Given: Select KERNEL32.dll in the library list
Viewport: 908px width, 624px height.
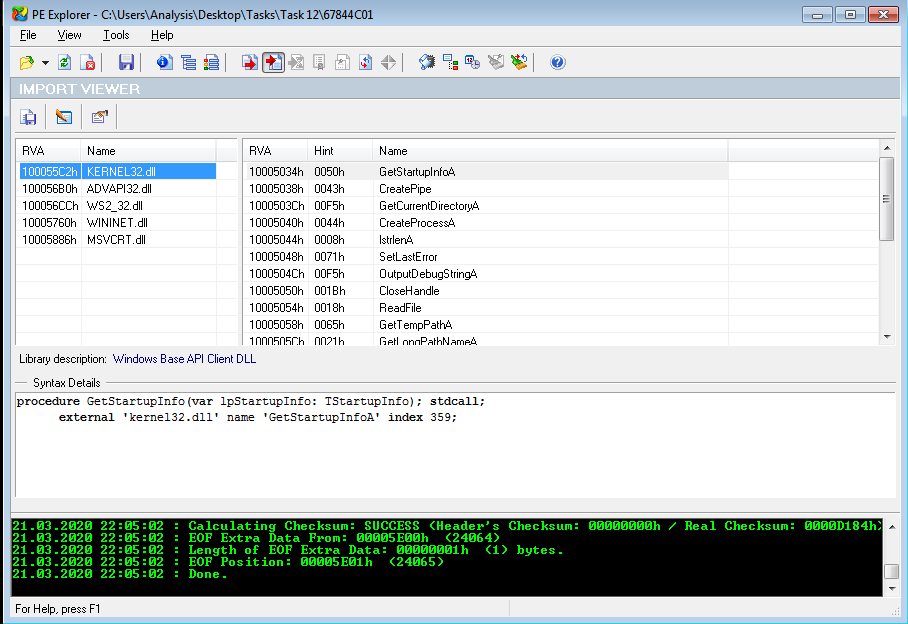Looking at the screenshot, I should (120, 172).
